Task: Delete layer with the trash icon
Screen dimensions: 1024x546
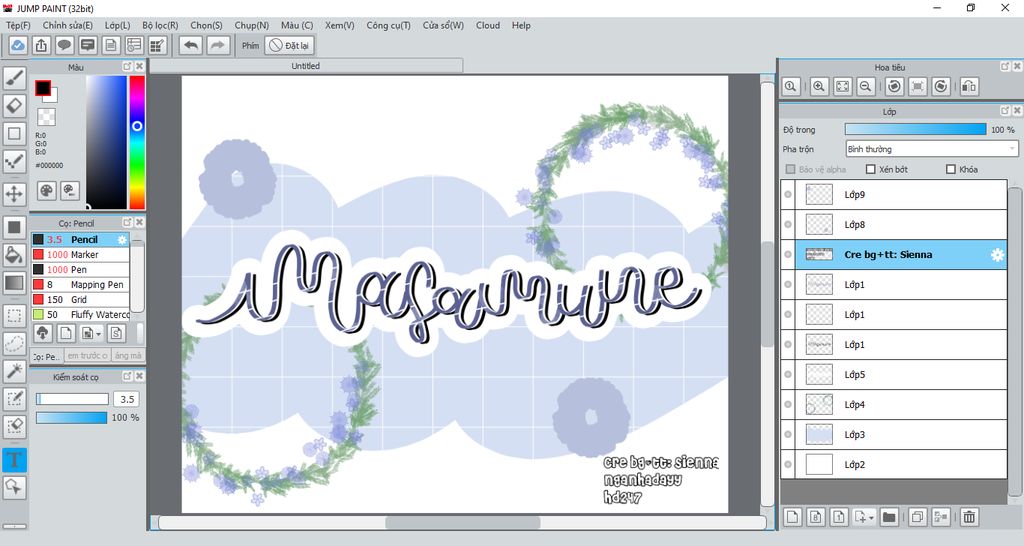Action: coord(969,517)
